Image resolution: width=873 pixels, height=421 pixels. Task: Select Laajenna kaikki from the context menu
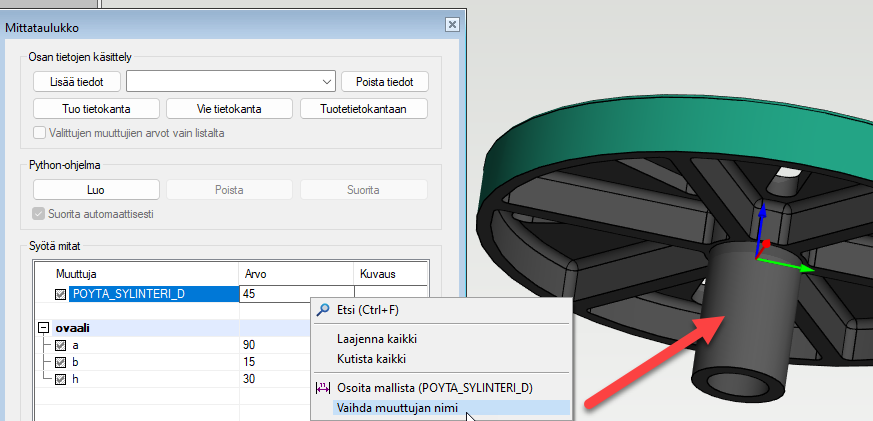(376, 339)
